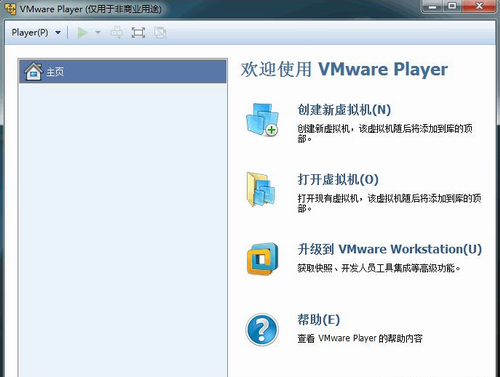Click the open virtual machine folder icon
Image resolution: width=500 pixels, height=377 pixels.
pyautogui.click(x=261, y=189)
